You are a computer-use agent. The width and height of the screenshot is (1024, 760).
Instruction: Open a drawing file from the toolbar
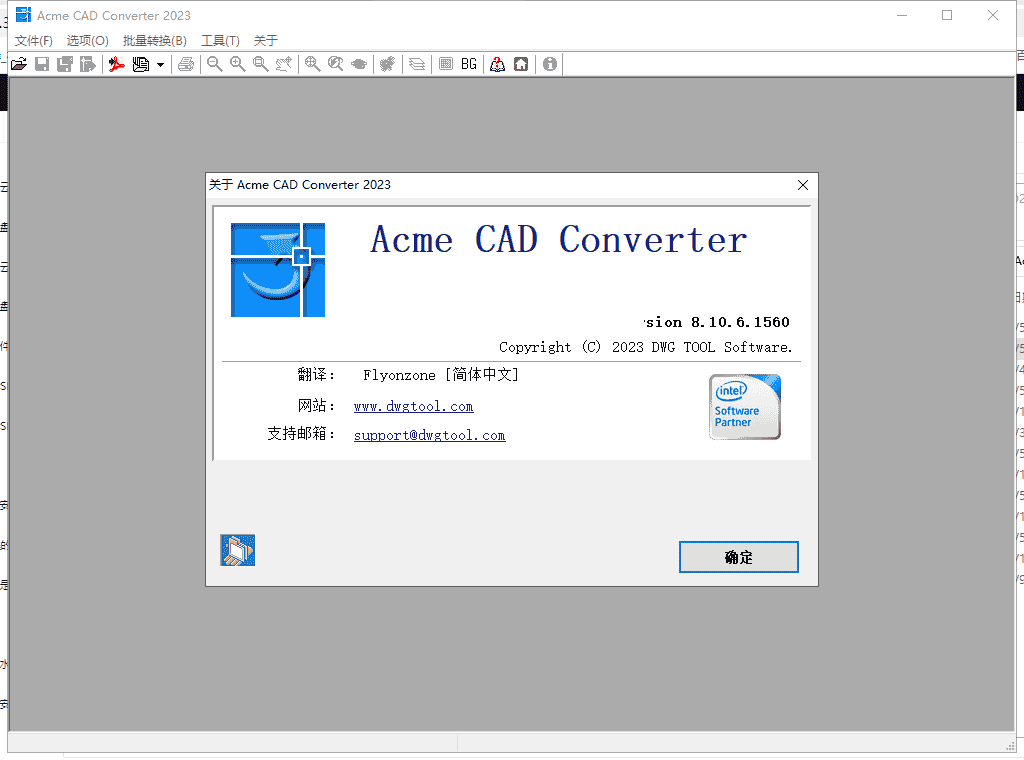(x=18, y=63)
